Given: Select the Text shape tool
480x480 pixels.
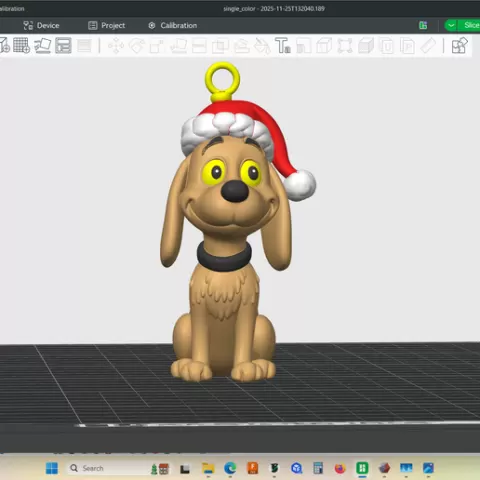Looking at the screenshot, I should click(283, 46).
